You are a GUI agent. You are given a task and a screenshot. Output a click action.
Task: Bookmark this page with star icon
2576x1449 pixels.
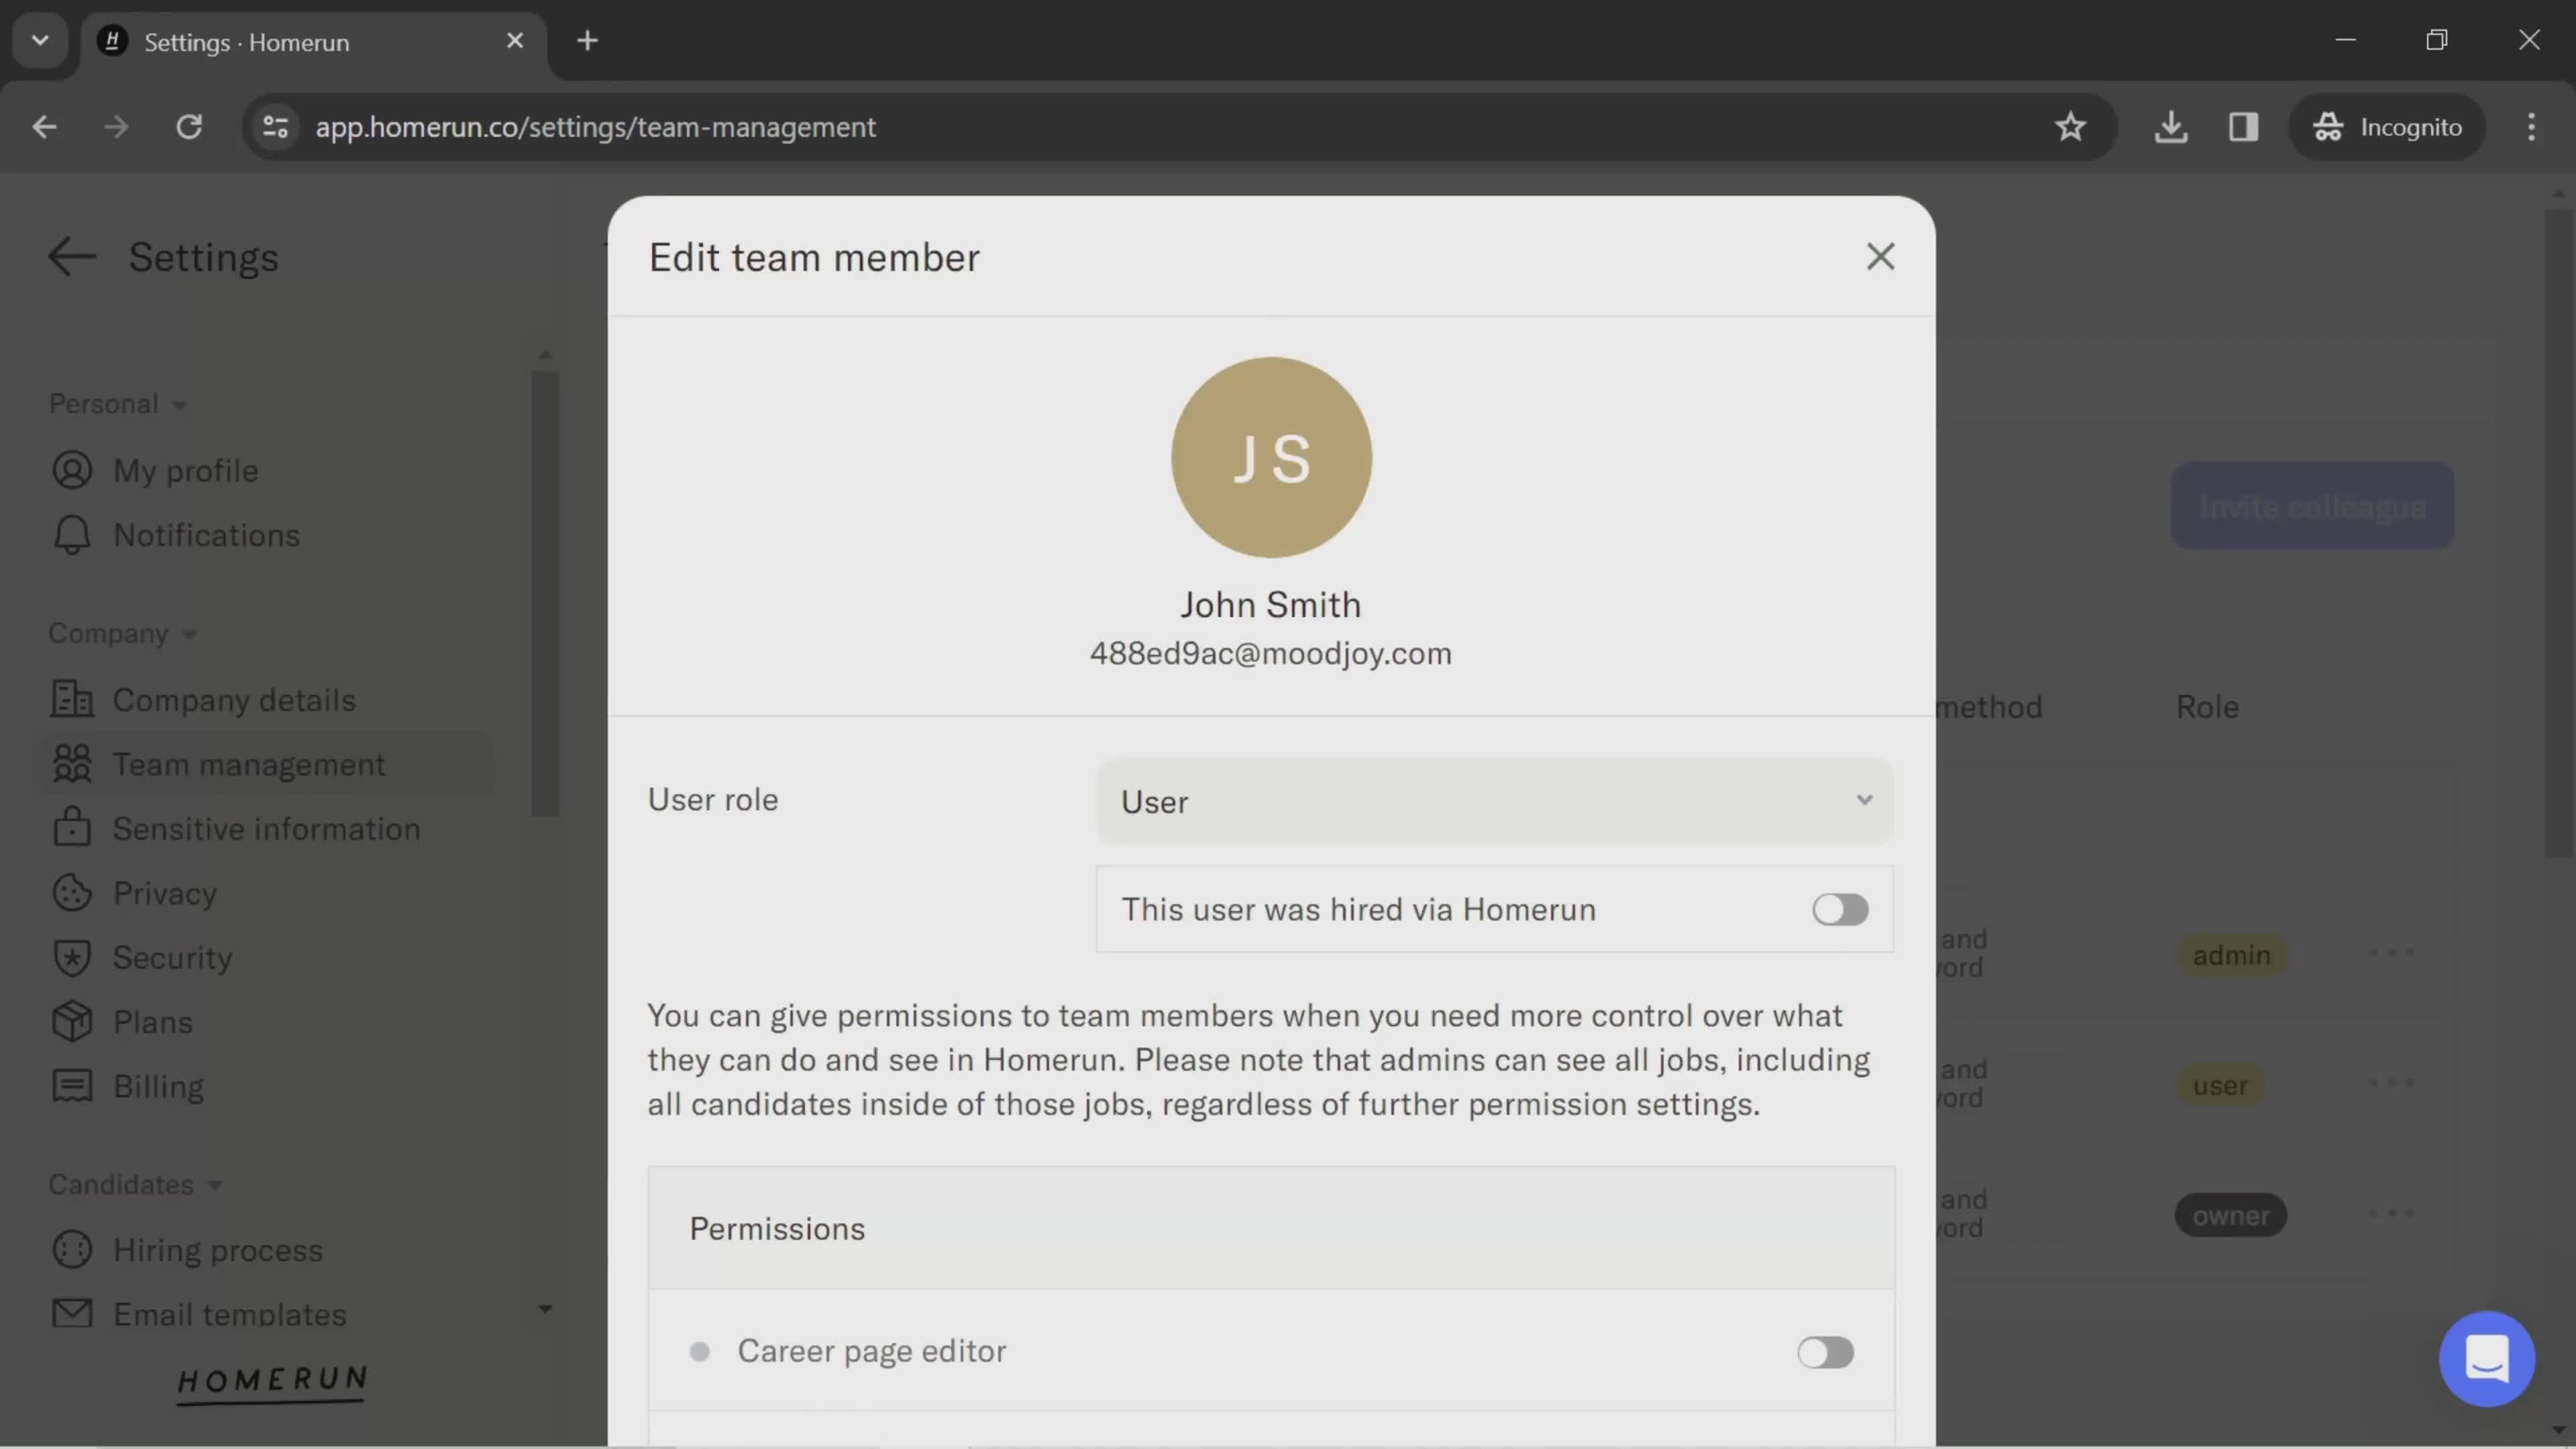[x=2070, y=127]
